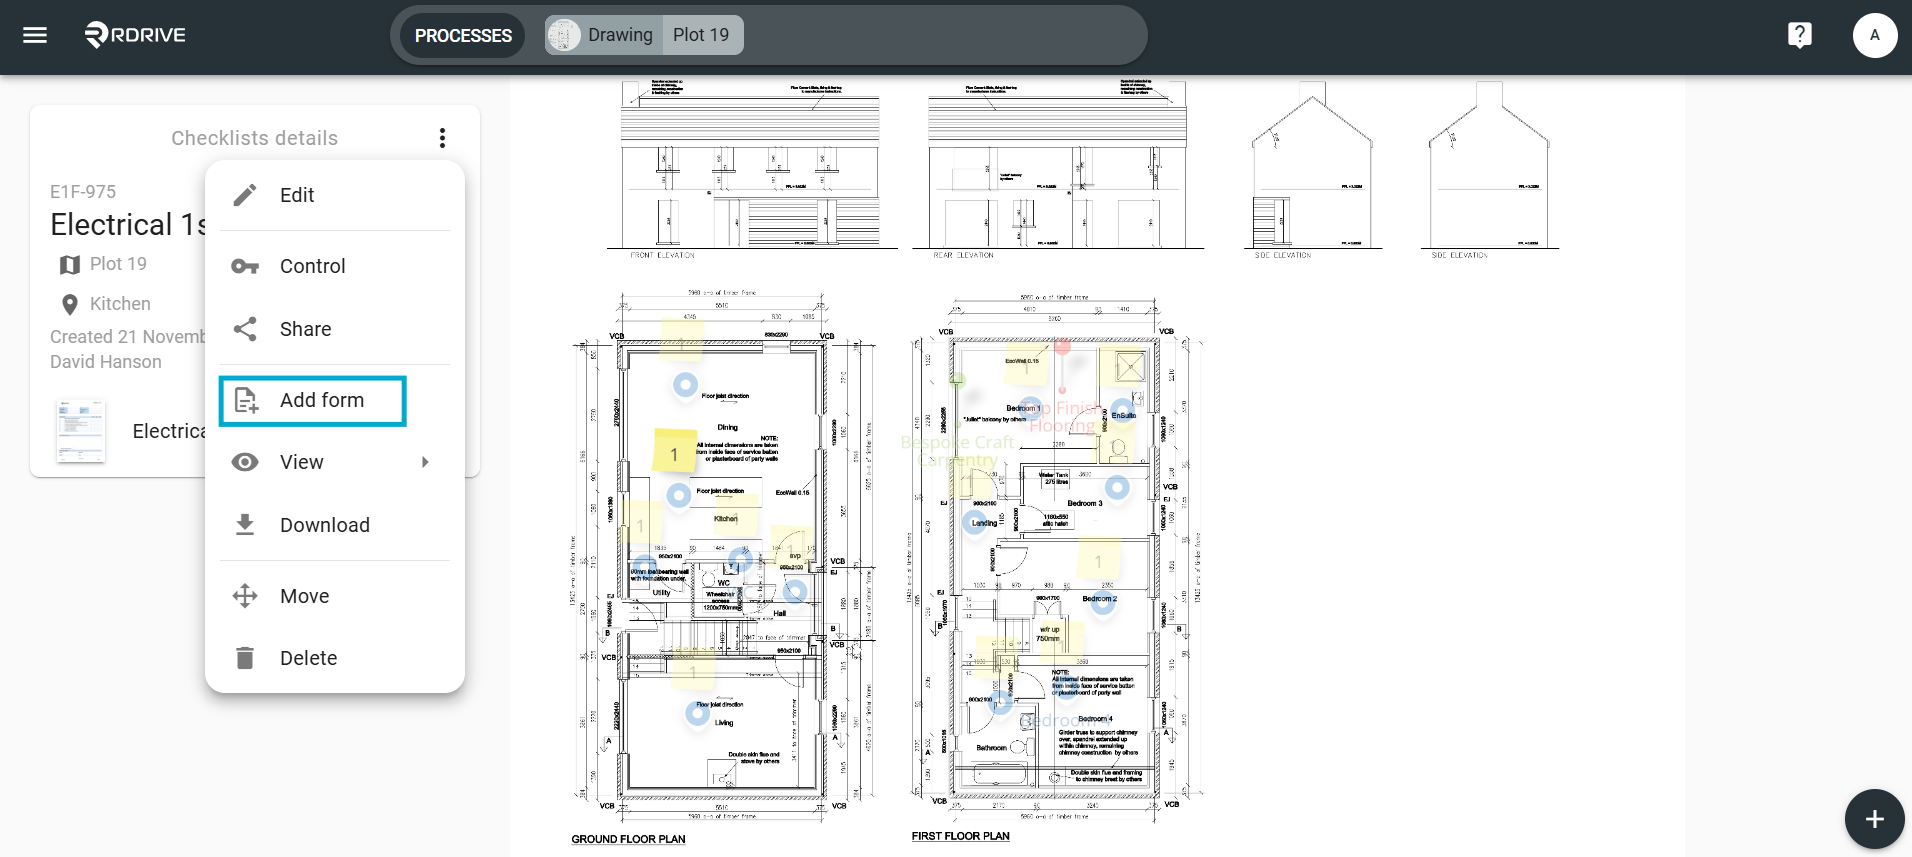Viewport: 1912px width, 857px height.
Task: Click the pencil Edit icon
Action: click(245, 195)
